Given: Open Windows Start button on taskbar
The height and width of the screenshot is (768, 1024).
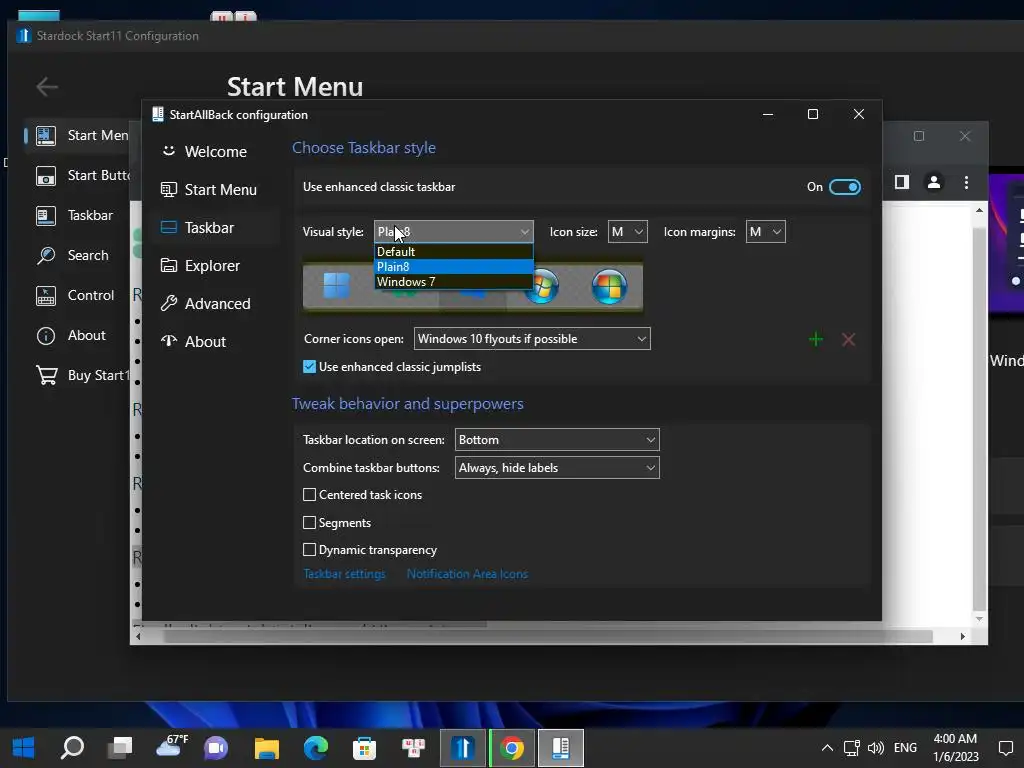Looking at the screenshot, I should pyautogui.click(x=24, y=747).
